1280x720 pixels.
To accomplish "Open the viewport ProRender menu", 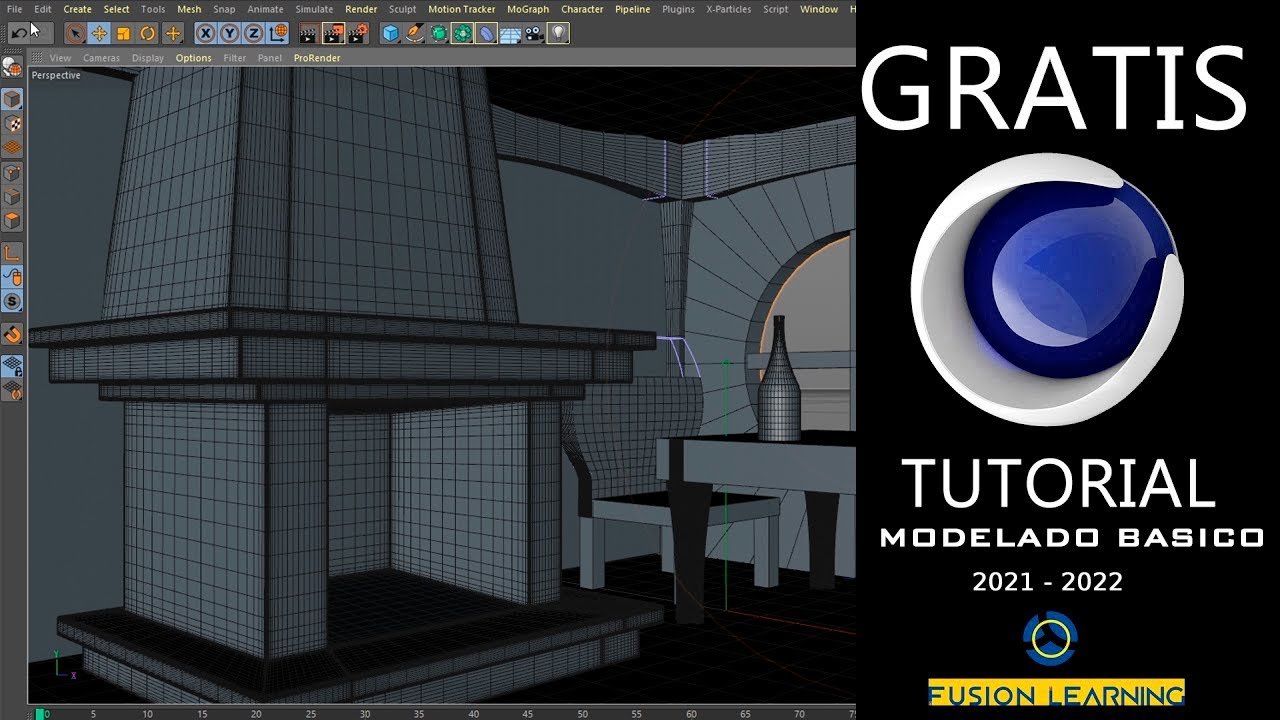I will point(317,58).
